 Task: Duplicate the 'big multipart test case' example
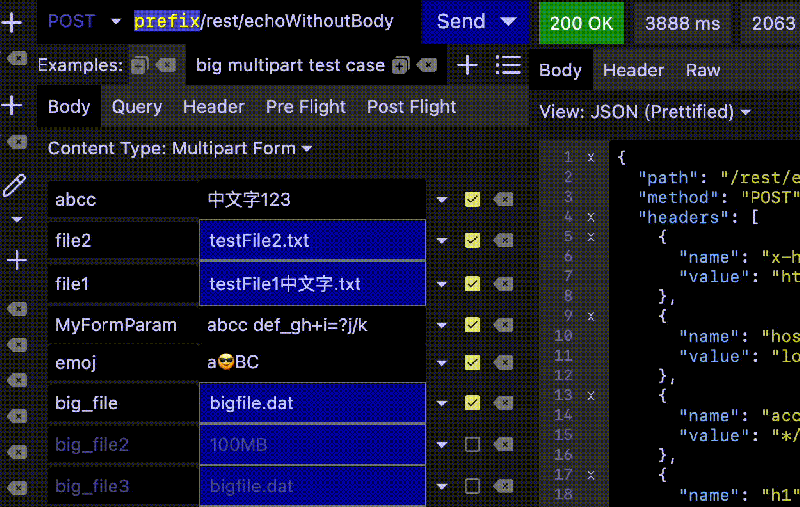[401, 65]
